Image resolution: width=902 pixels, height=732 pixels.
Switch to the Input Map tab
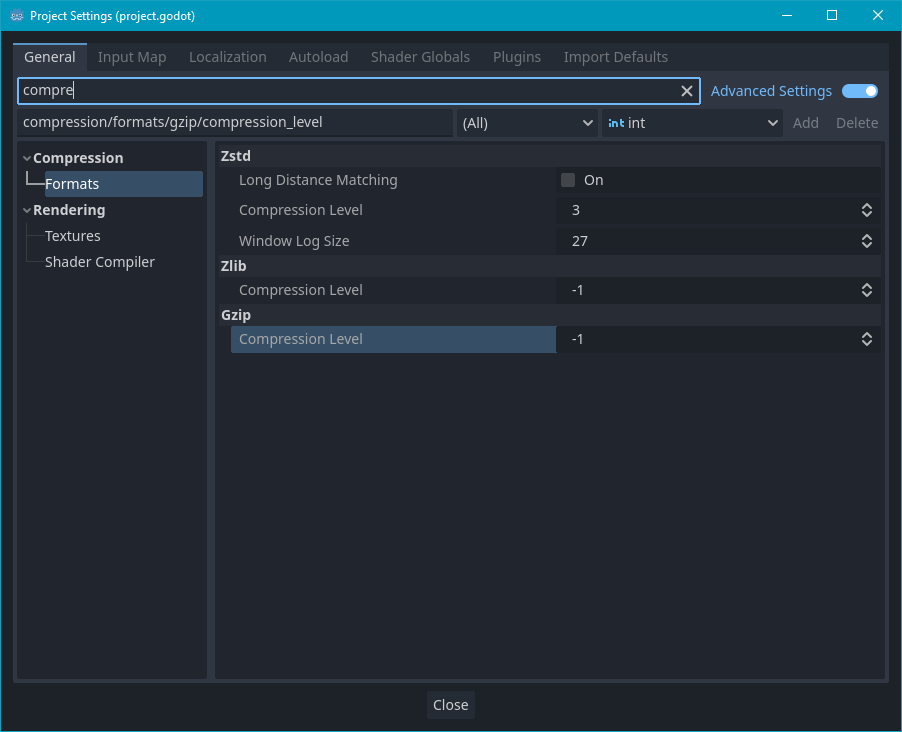[131, 57]
